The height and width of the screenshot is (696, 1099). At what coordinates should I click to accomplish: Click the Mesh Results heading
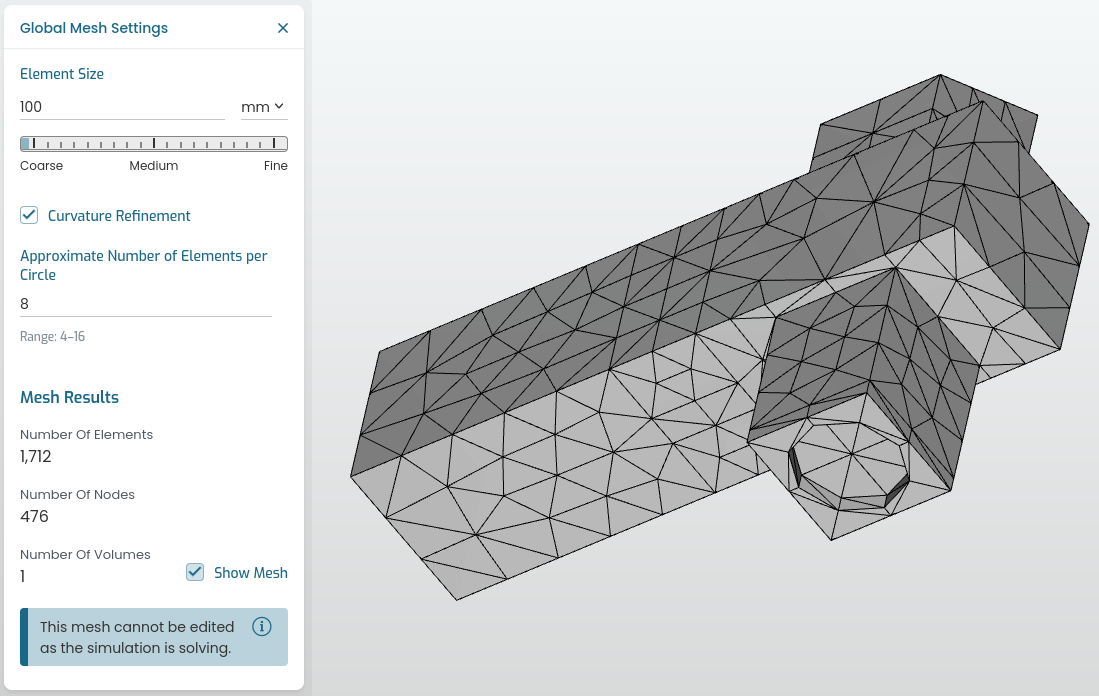pos(69,397)
